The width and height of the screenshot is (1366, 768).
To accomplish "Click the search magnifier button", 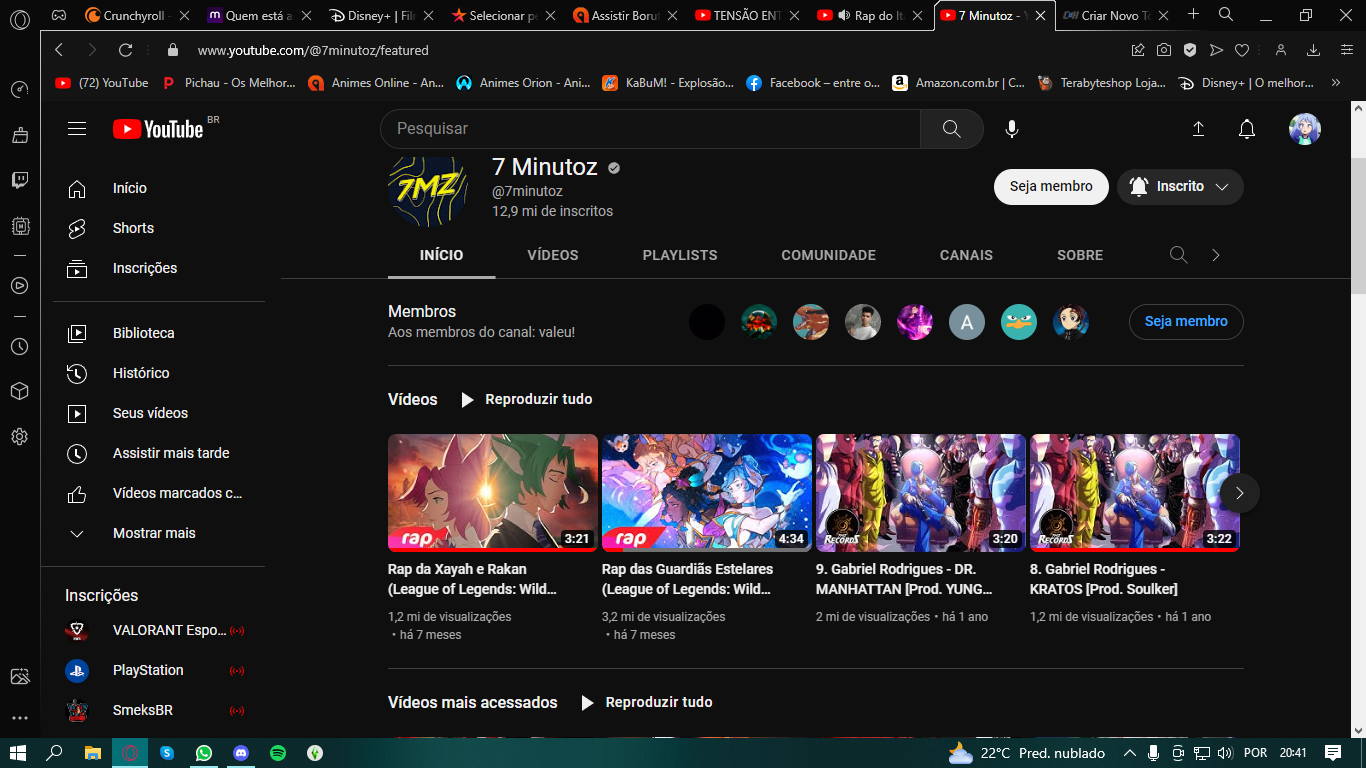I will coord(951,129).
